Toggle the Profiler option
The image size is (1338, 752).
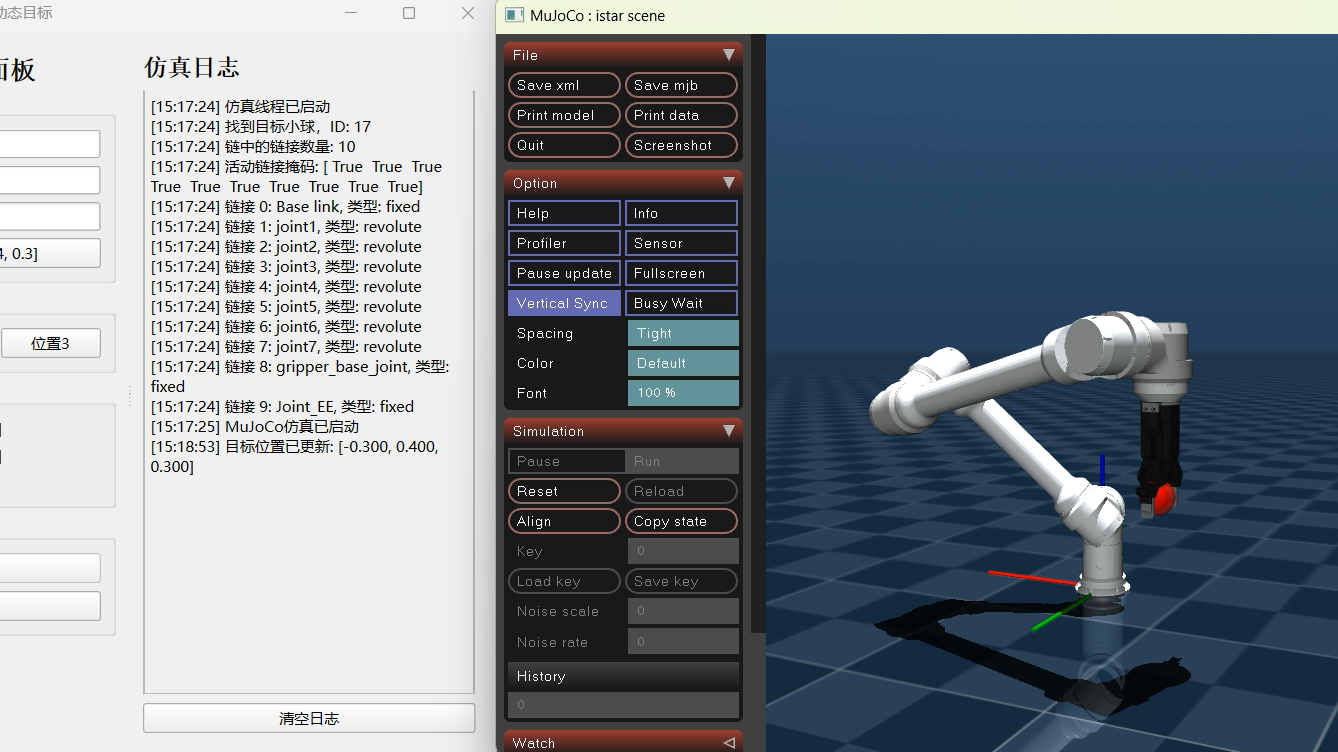pos(564,243)
